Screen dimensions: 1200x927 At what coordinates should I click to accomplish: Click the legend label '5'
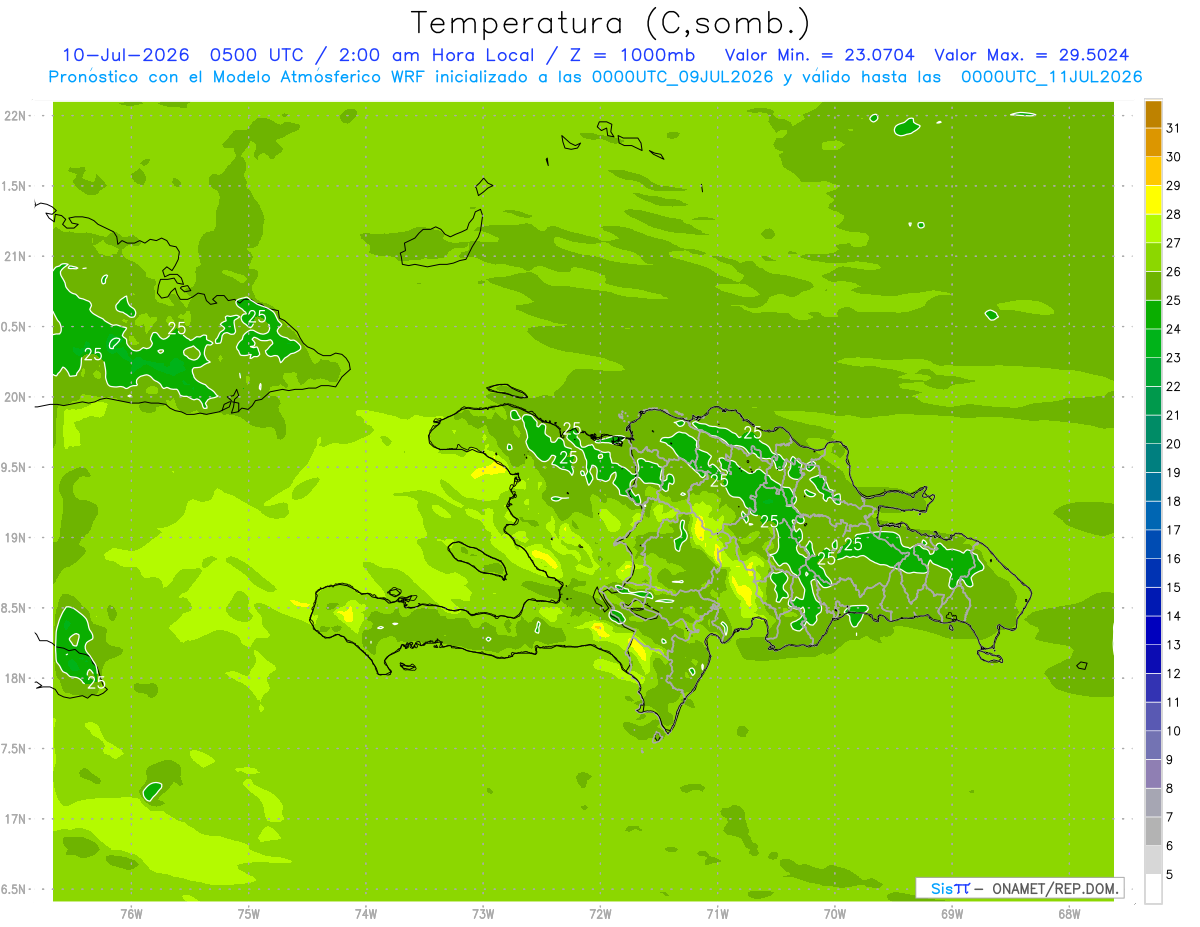[1171, 875]
